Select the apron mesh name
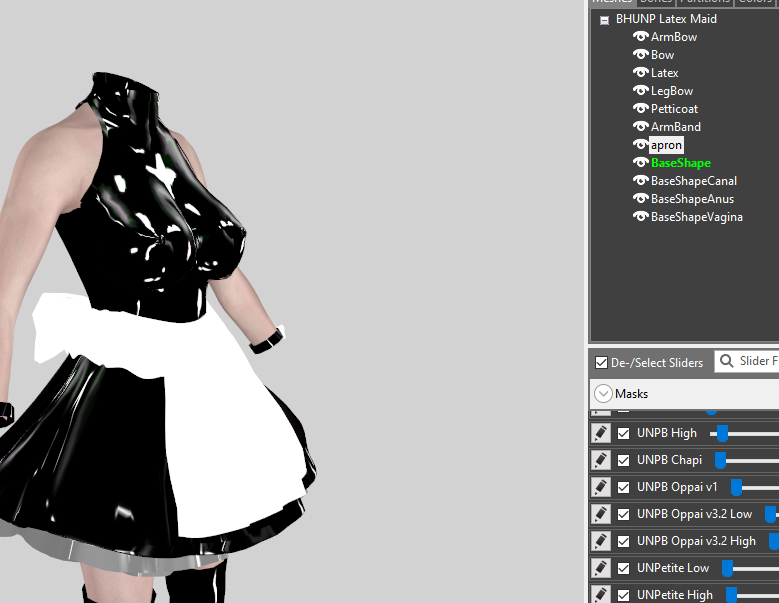Image resolution: width=779 pixels, height=603 pixels. click(666, 145)
